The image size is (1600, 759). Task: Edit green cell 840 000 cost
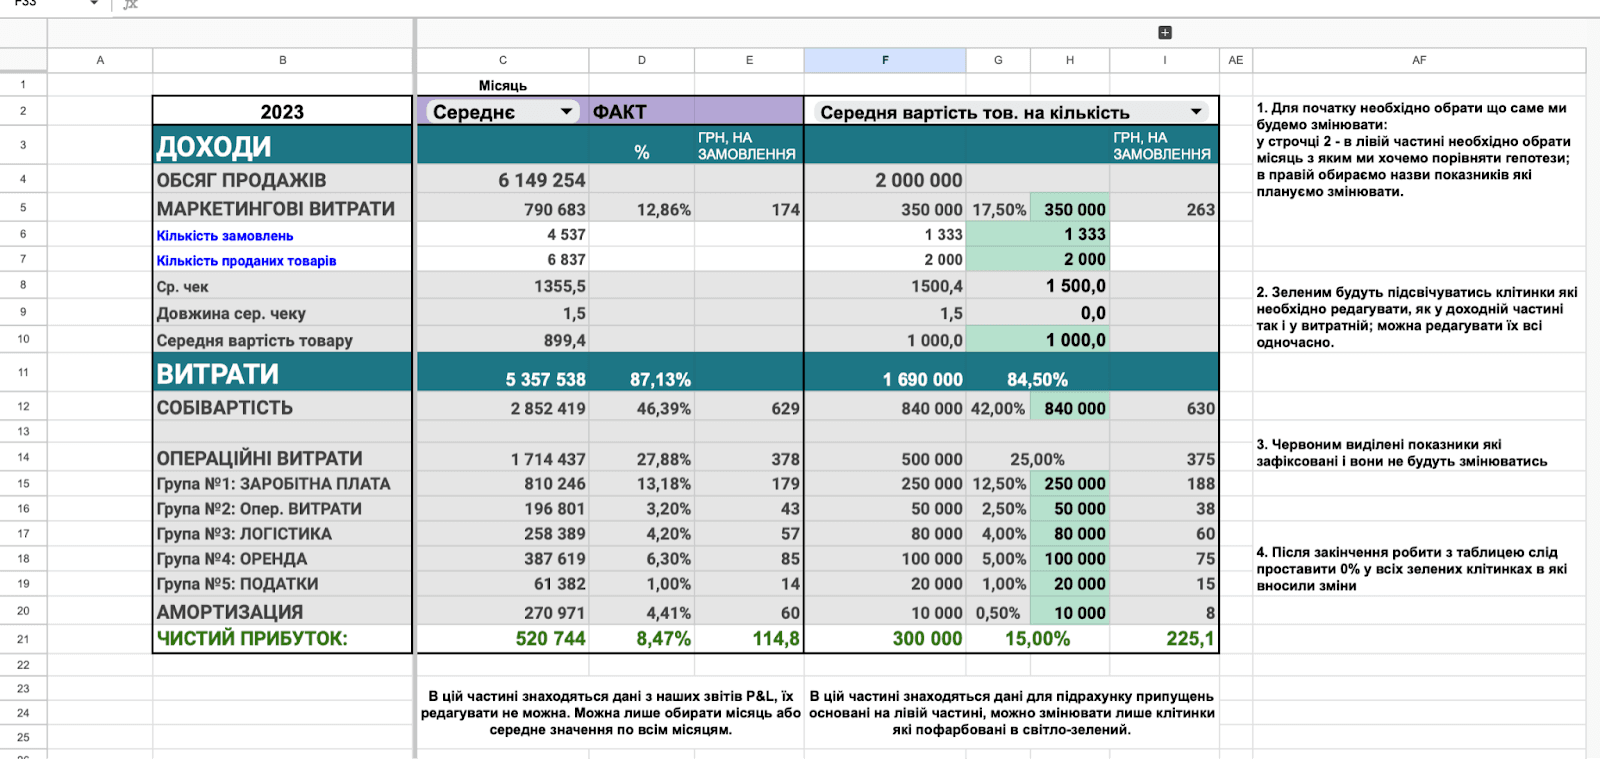tap(1070, 408)
